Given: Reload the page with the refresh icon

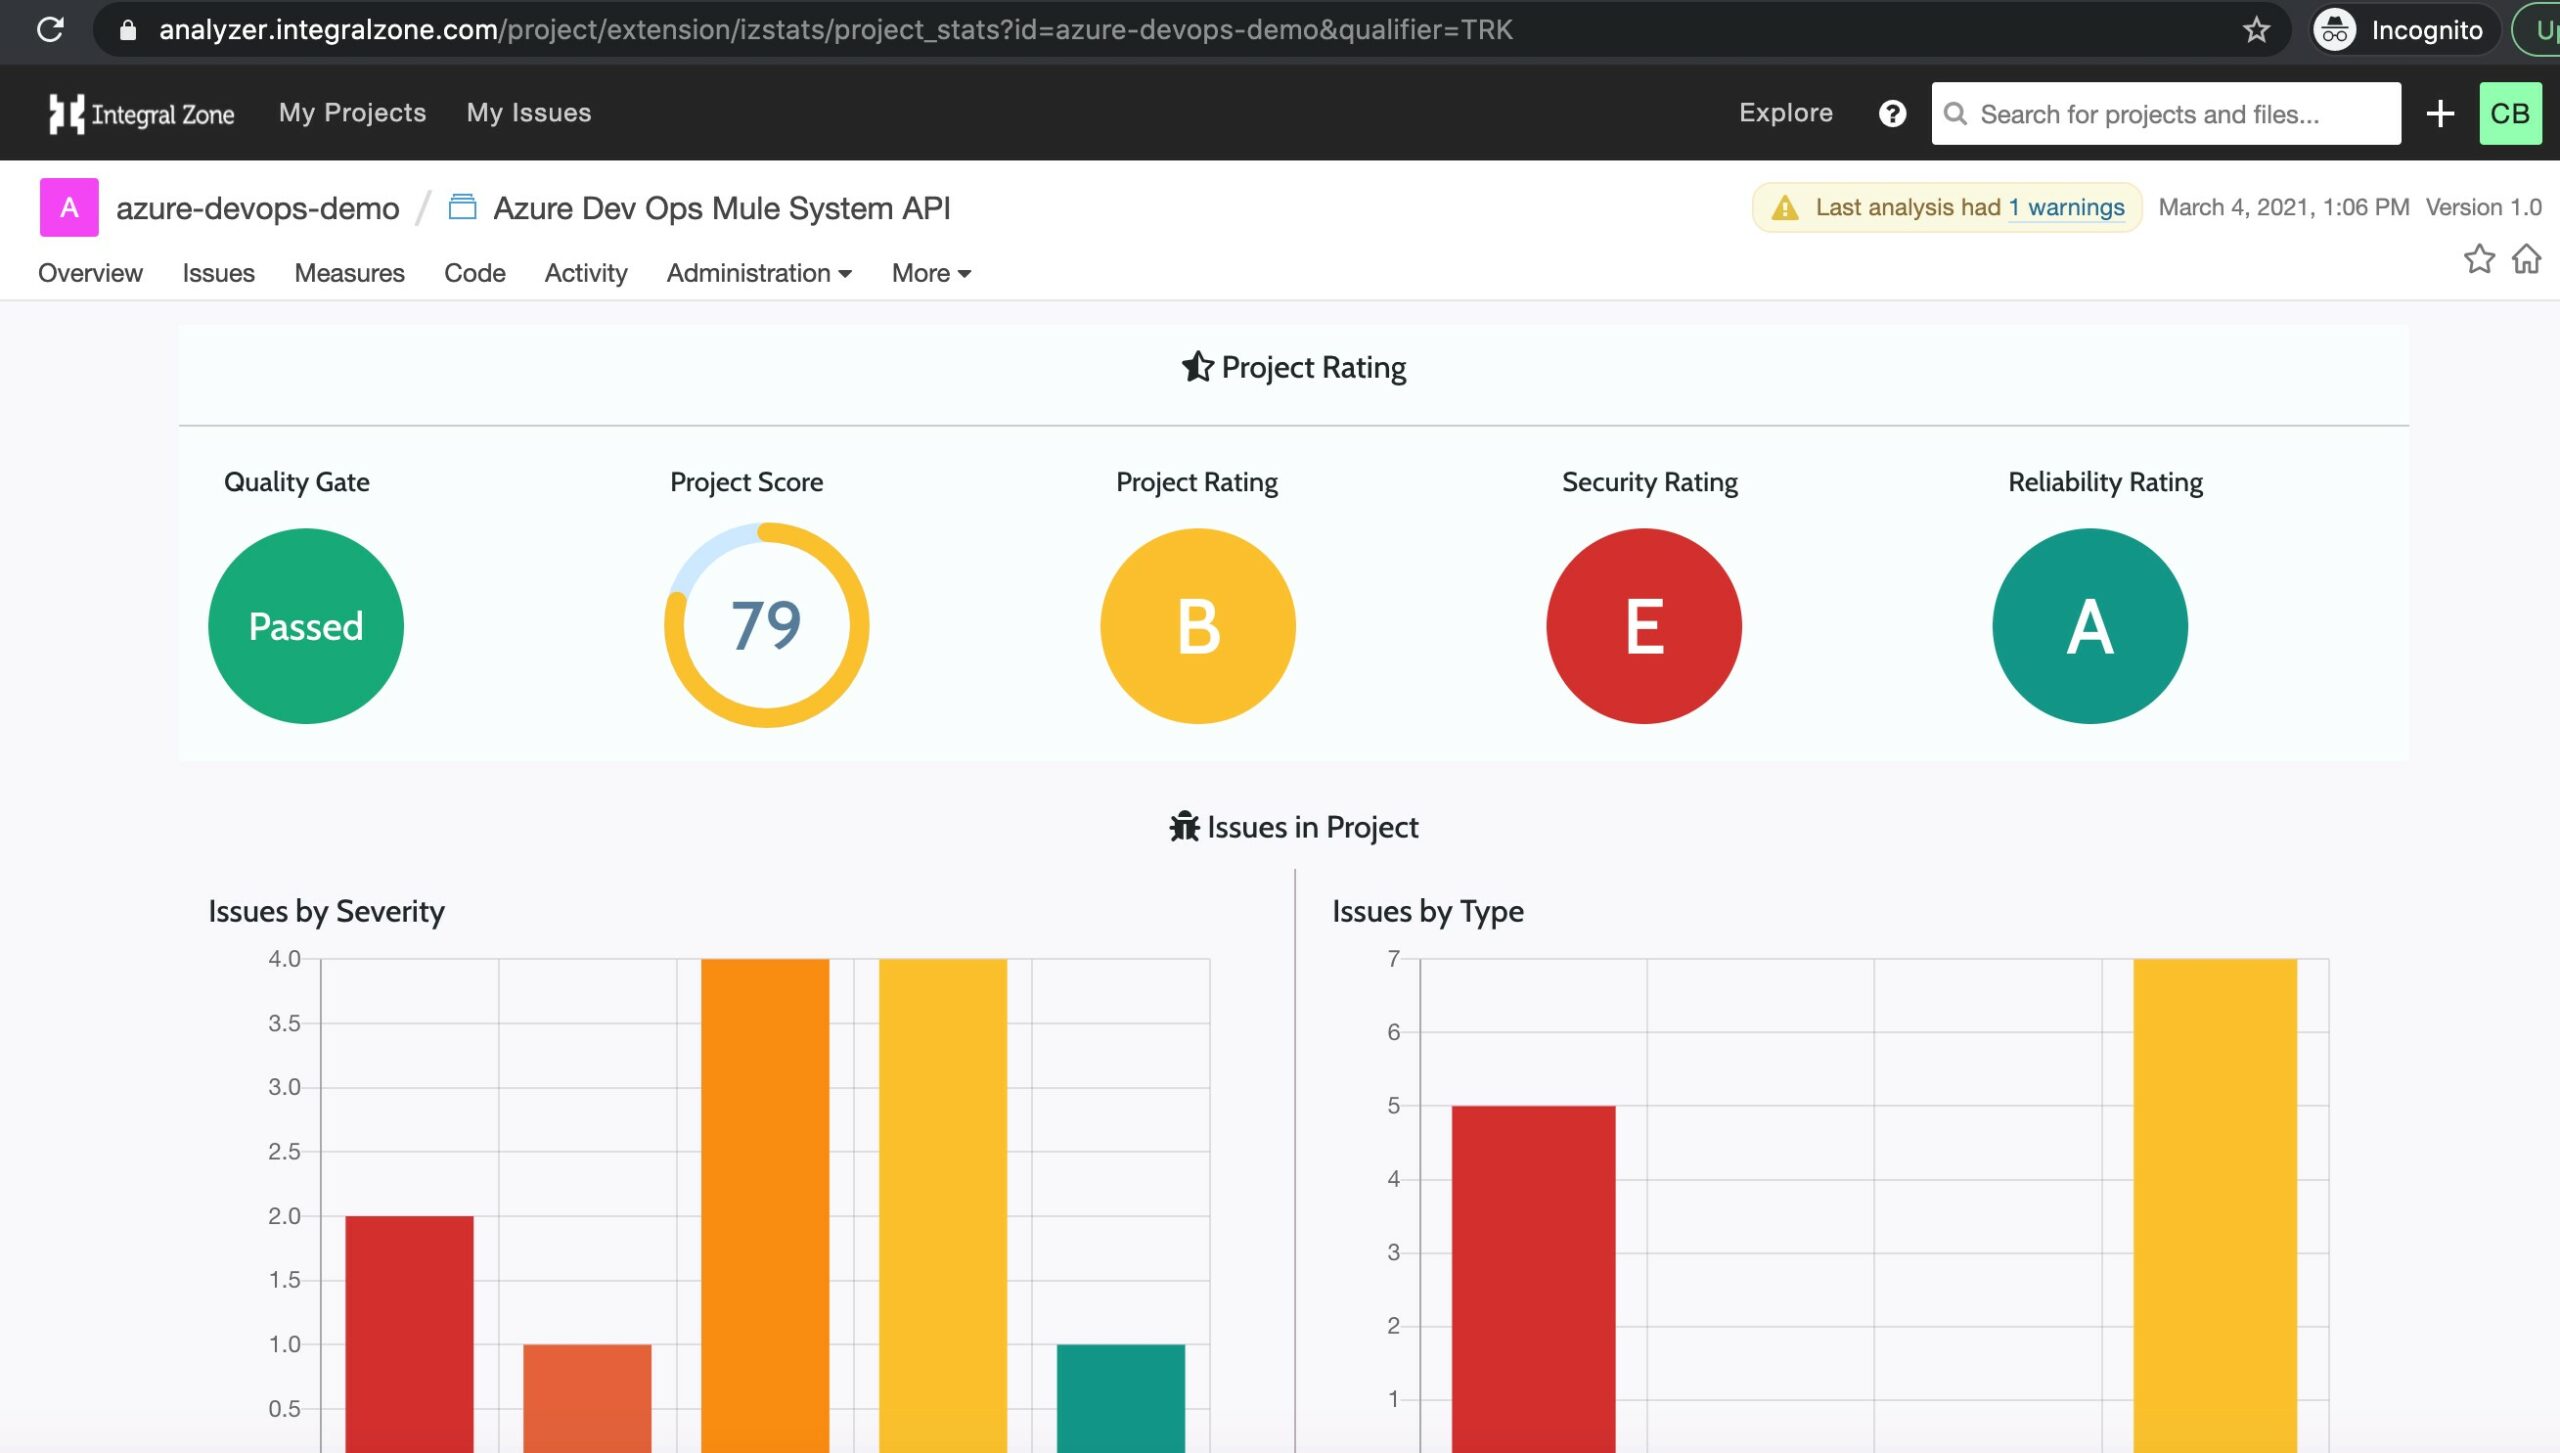Looking at the screenshot, I should click(50, 29).
